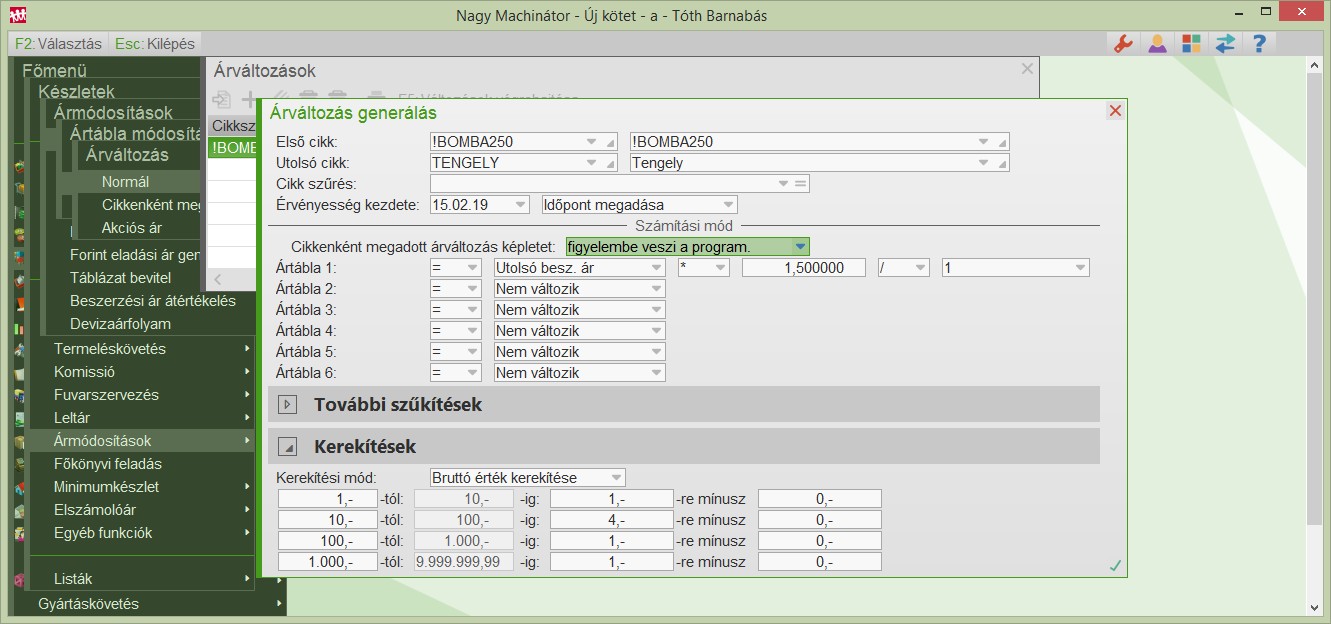Viewport: 1331px width, 624px height.
Task: Close the Árváltozás generálás dialog
Action: (1115, 111)
